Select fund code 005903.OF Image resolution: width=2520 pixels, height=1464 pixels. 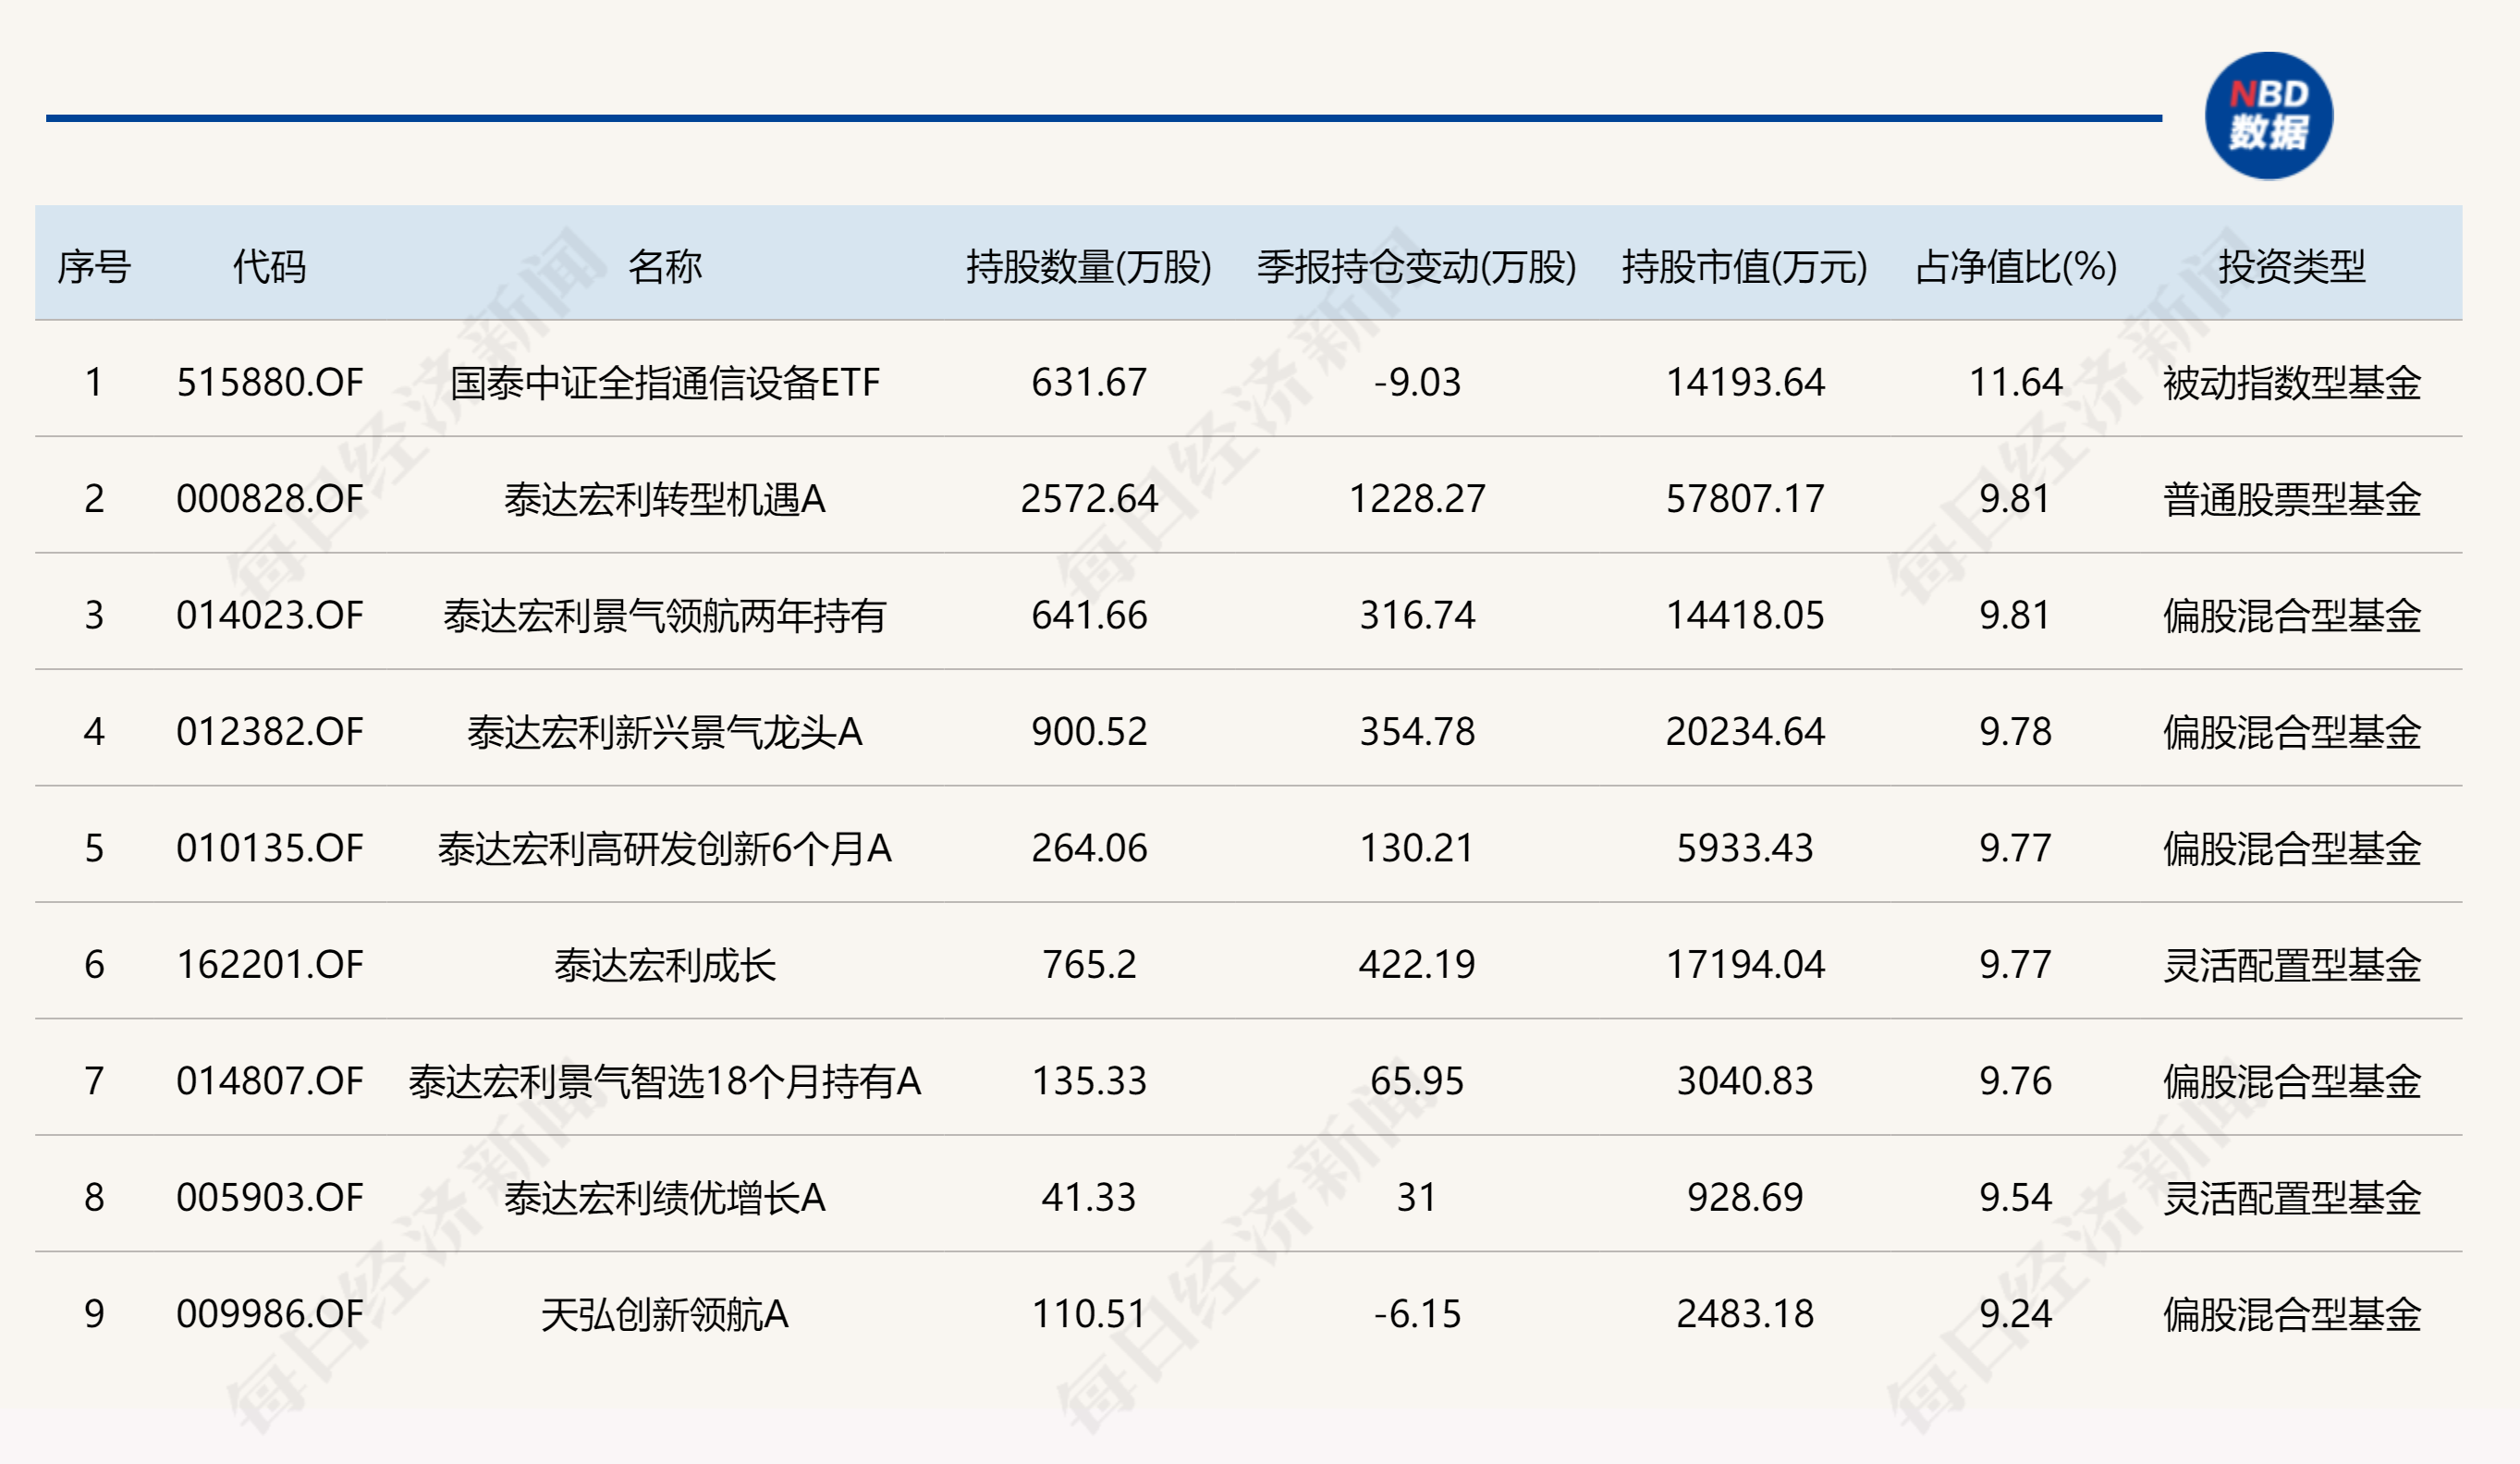tap(270, 1198)
